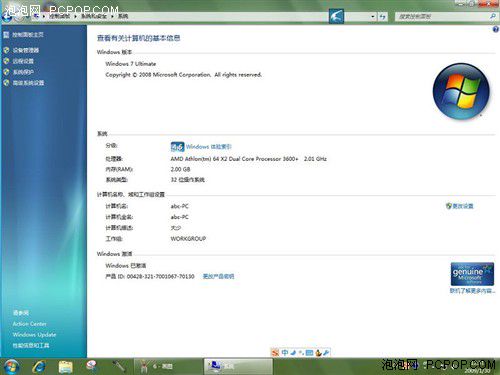Click 更改设置 change settings link
Screen dimensions: 500x375
pos(463,206)
